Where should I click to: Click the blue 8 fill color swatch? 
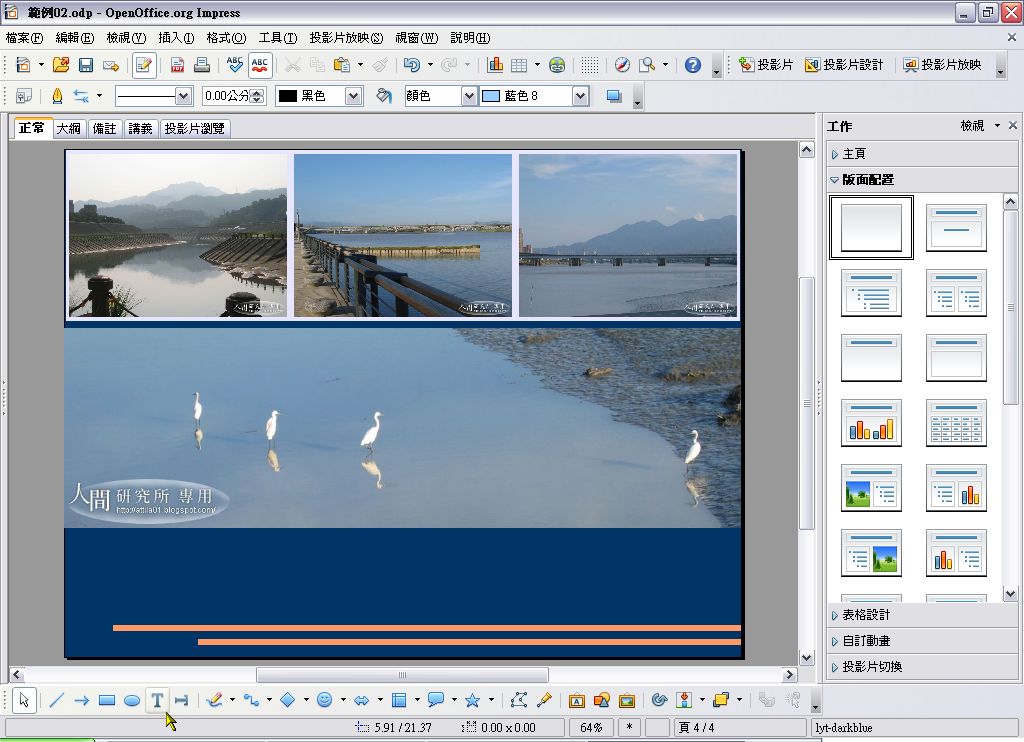[x=491, y=96]
